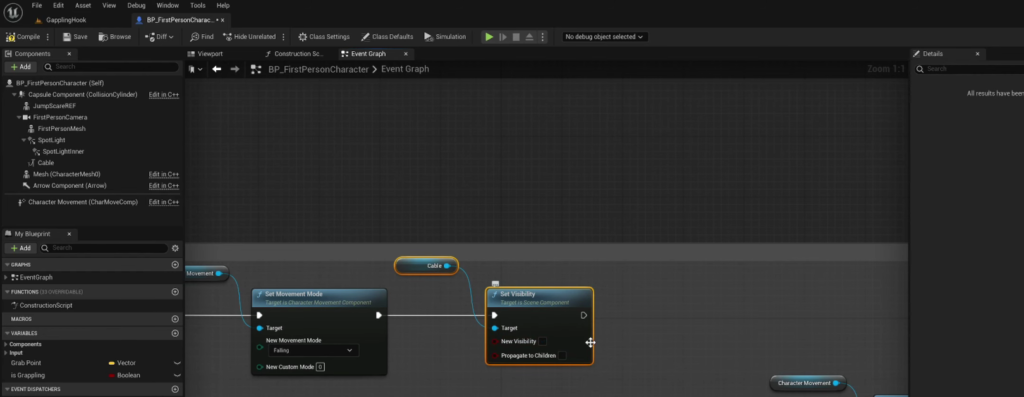Image resolution: width=1024 pixels, height=397 pixels.
Task: Collapse the SpotLight tree node
Action: tap(24, 140)
